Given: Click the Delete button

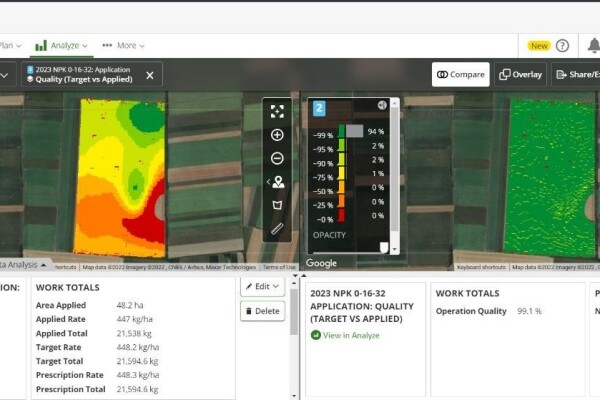Looking at the screenshot, I should [263, 311].
